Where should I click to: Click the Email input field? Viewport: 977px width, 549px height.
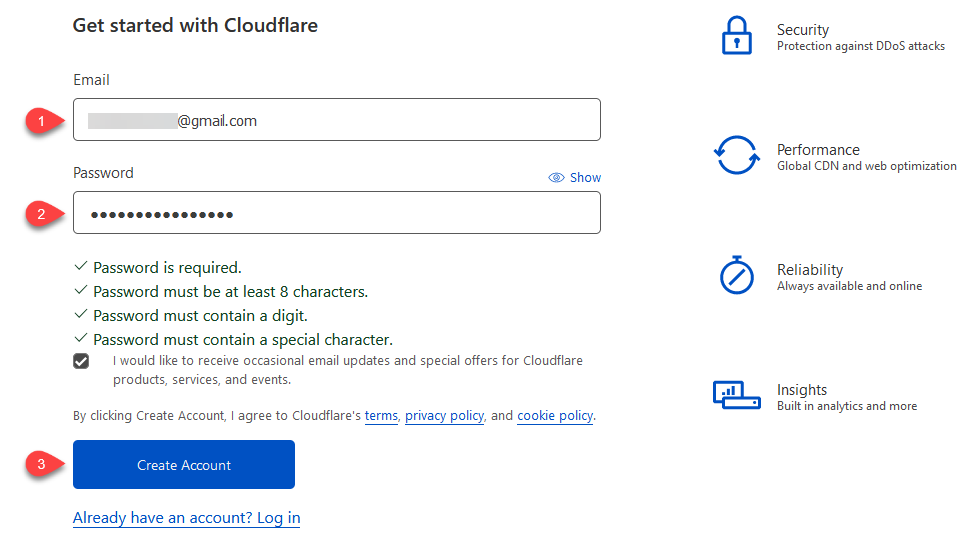tap(336, 120)
